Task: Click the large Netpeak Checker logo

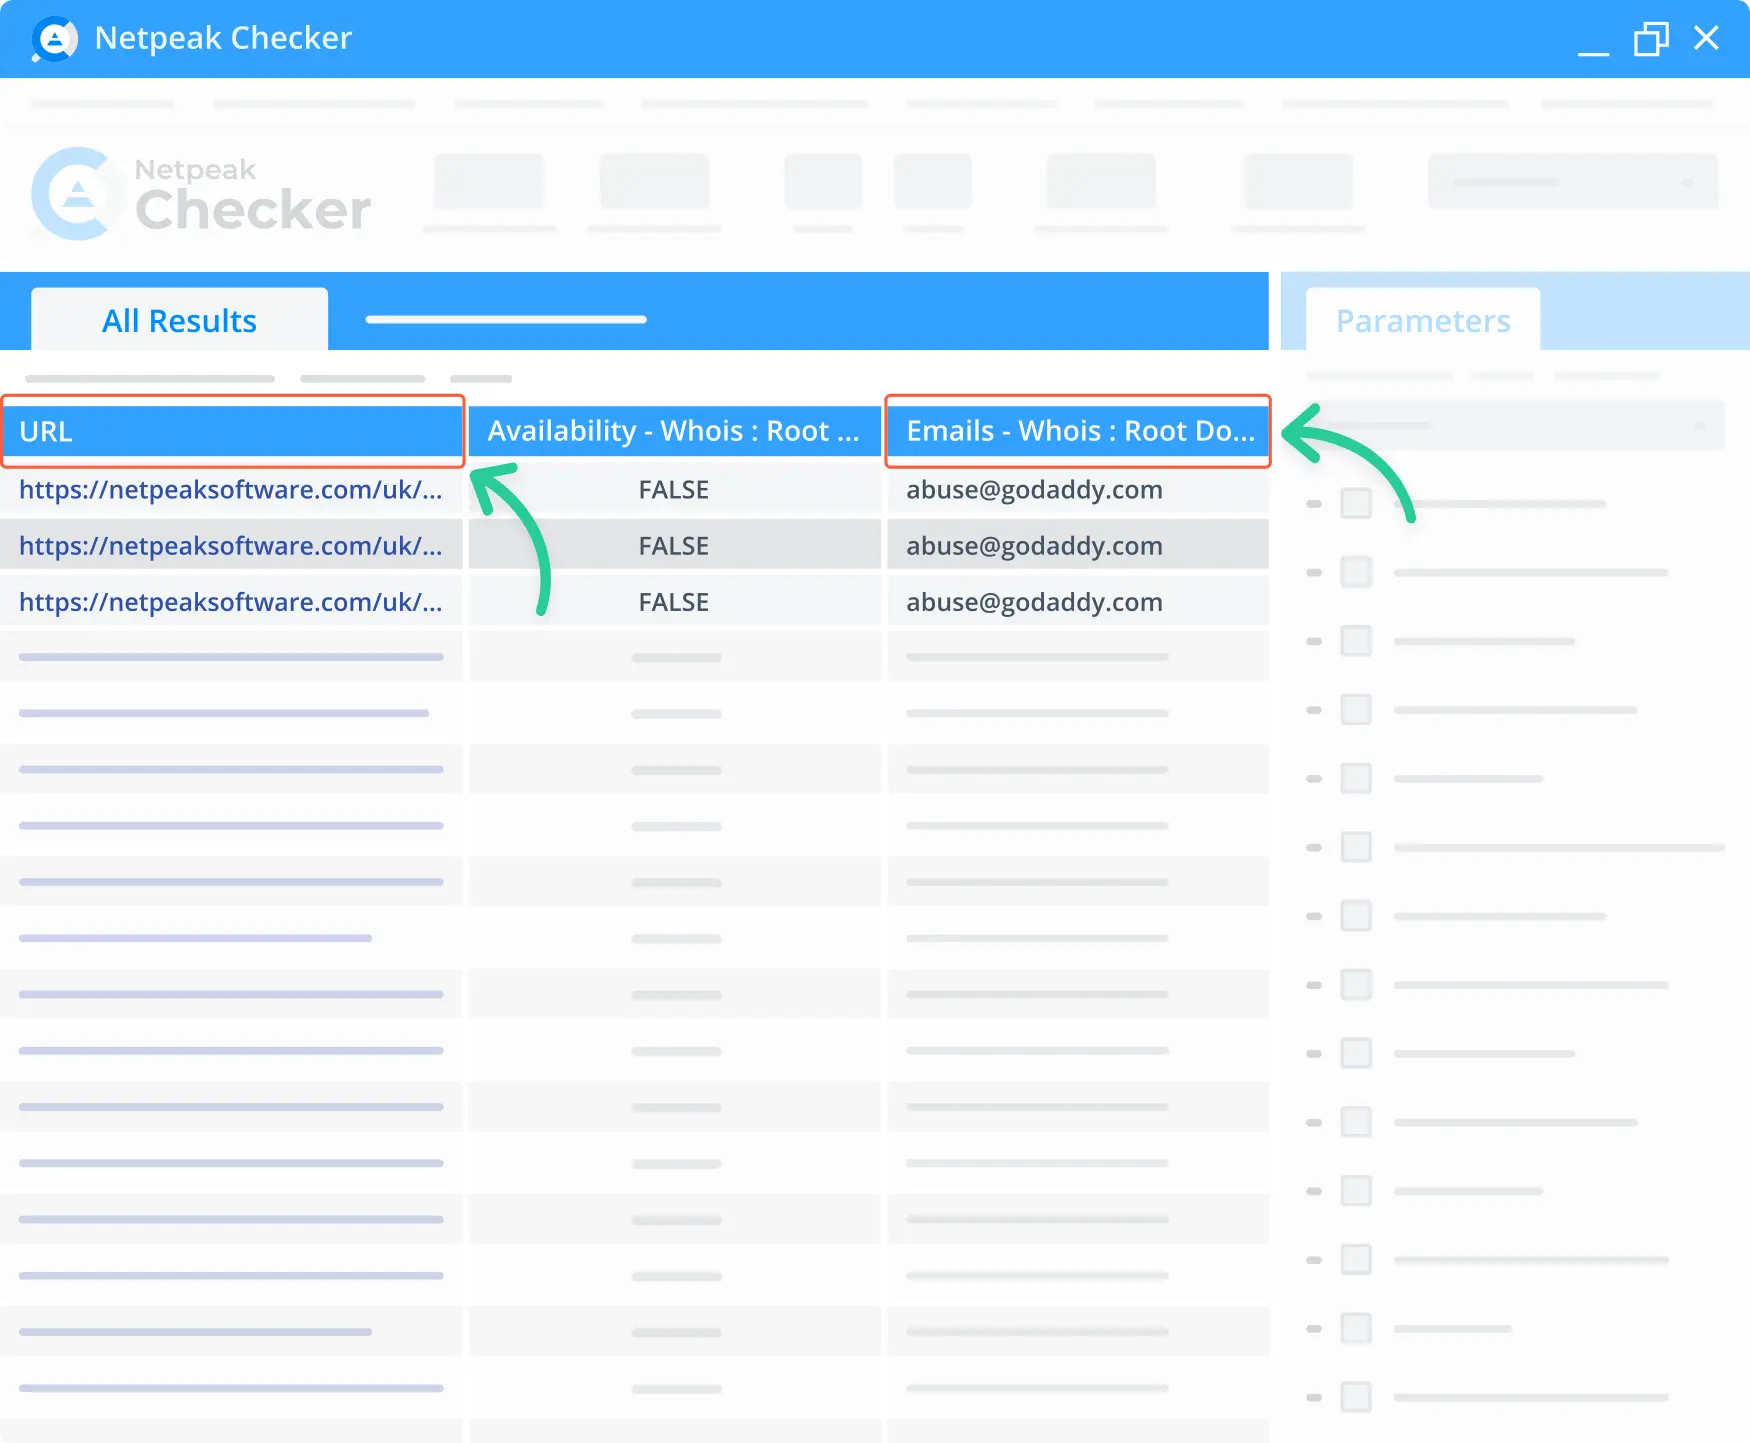Action: [x=201, y=194]
